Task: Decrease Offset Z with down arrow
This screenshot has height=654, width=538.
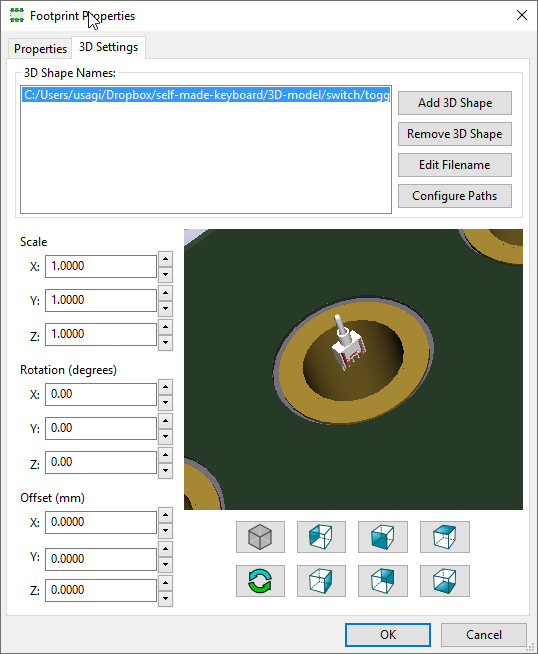Action: point(166,599)
